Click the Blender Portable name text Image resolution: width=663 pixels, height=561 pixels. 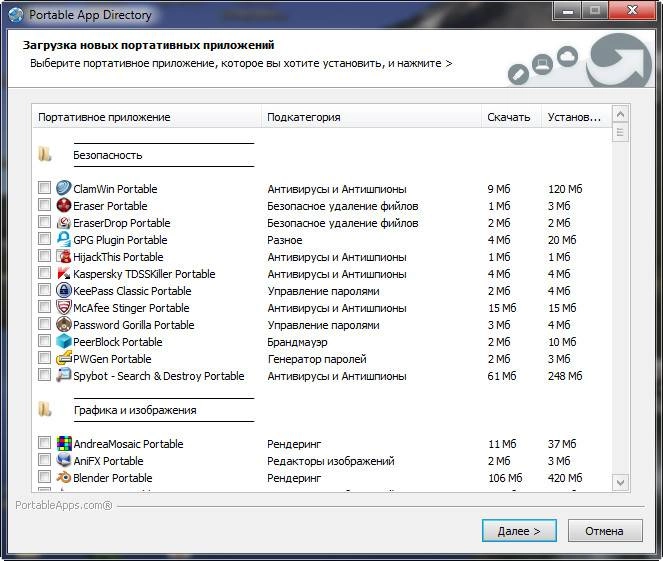tap(112, 478)
